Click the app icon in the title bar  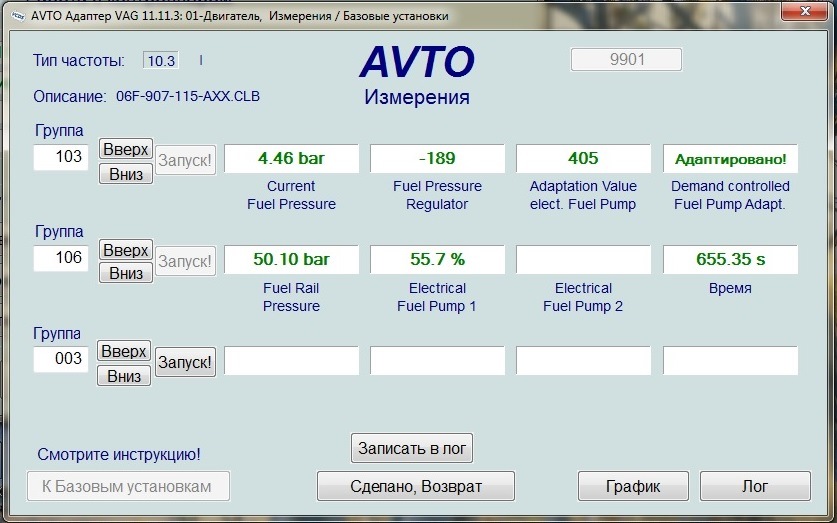pos(18,17)
